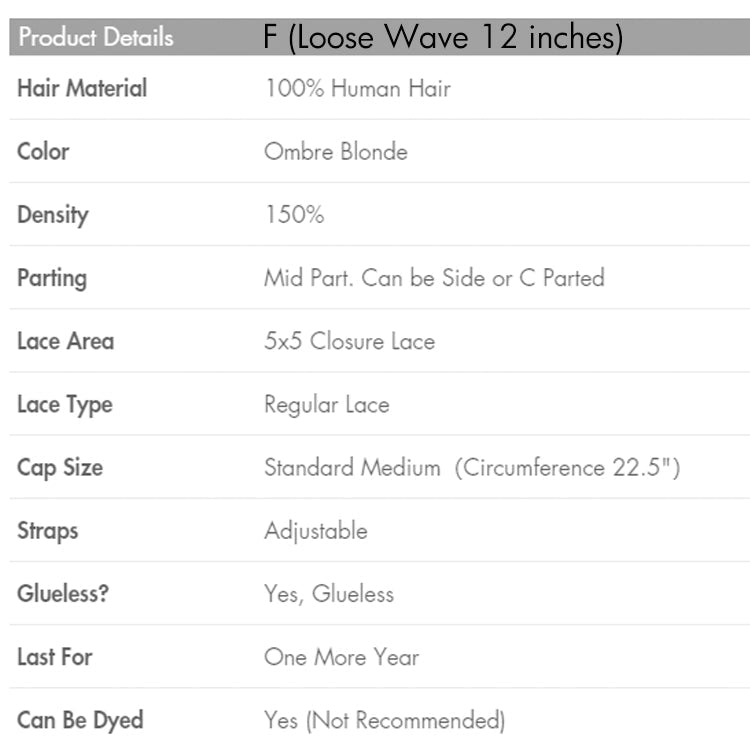Viewport: 750px width, 750px height.
Task: Select the Glueless? row label
Action: (63, 594)
